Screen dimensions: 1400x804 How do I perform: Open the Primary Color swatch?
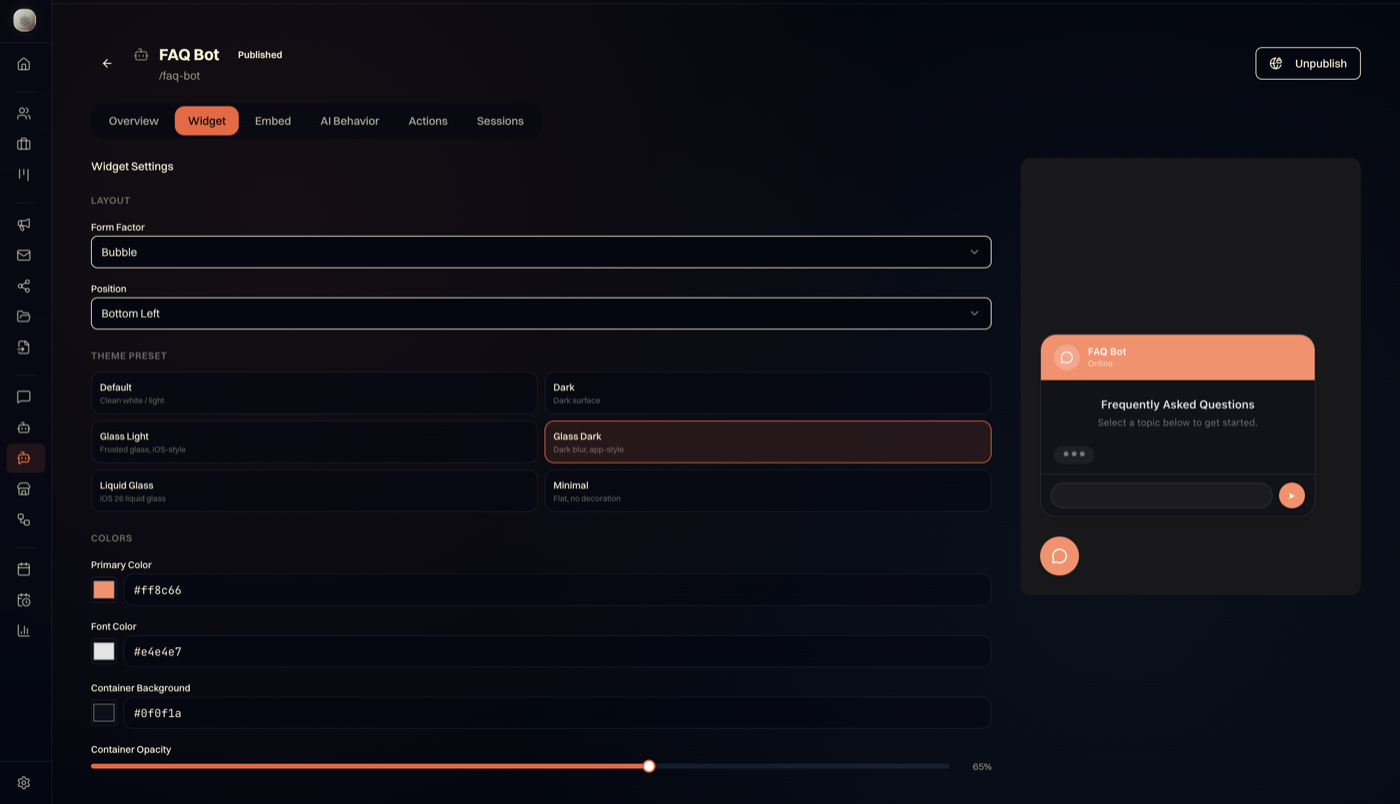point(104,590)
